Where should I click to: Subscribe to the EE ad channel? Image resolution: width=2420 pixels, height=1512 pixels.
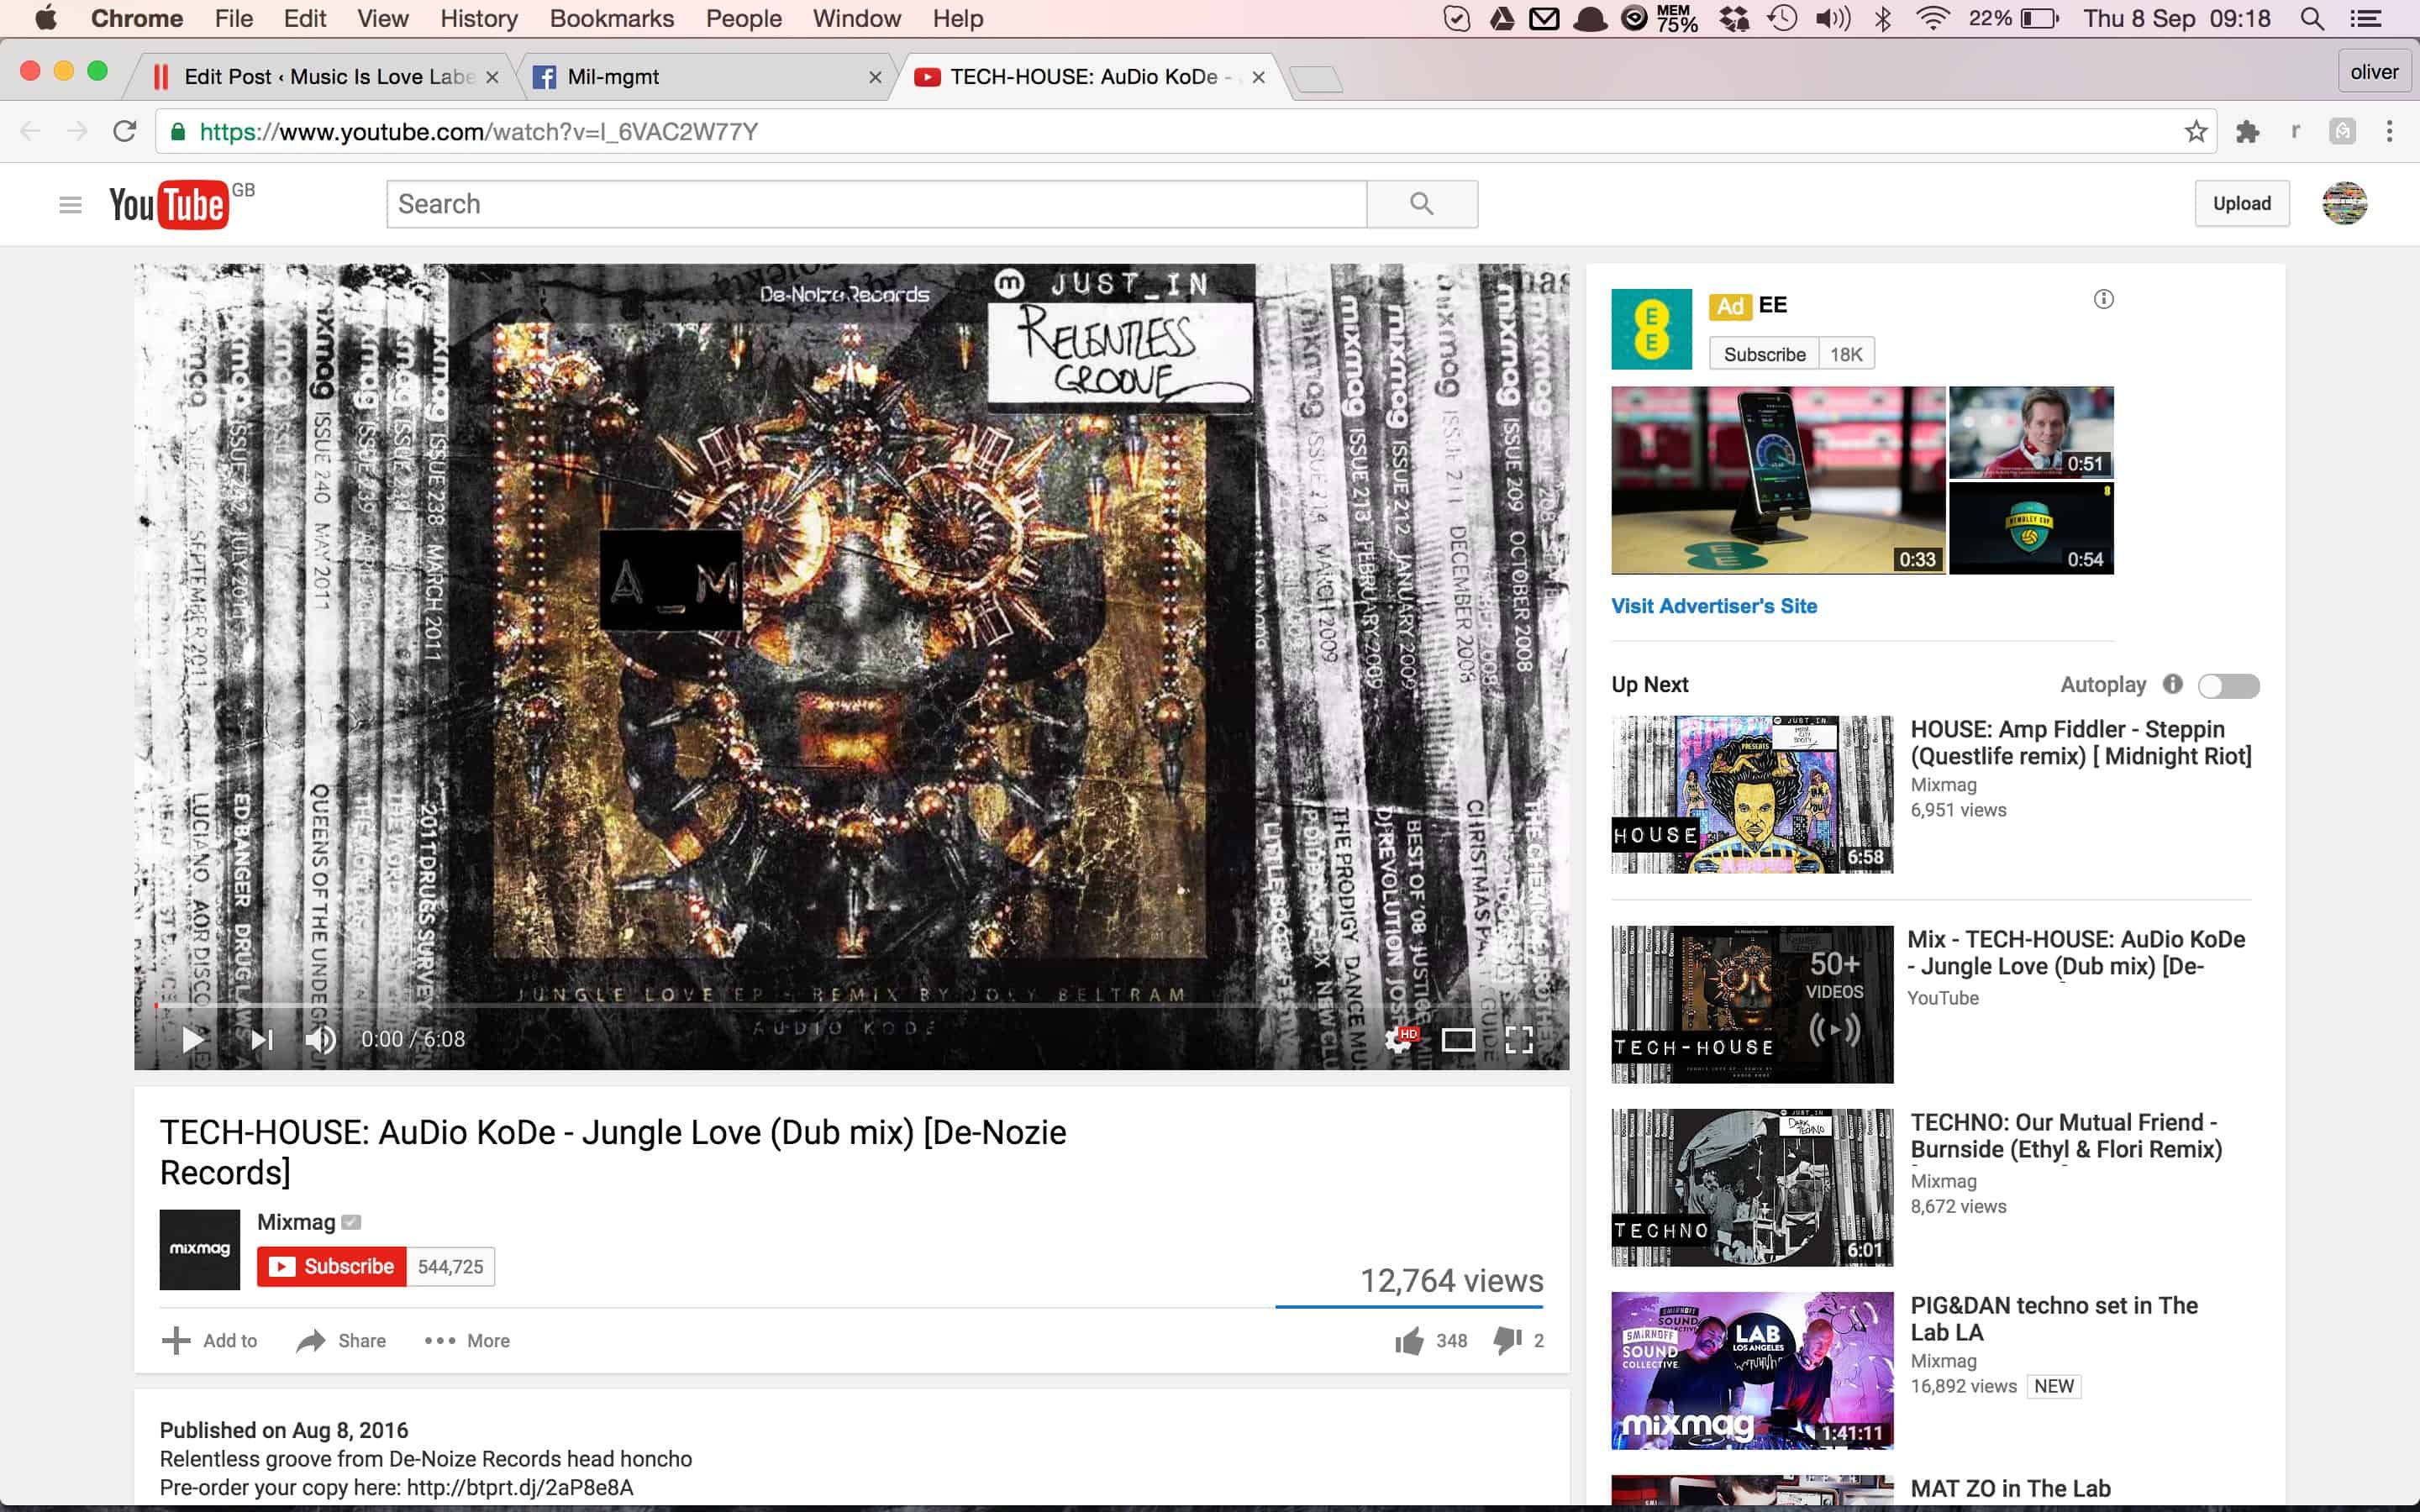pos(1764,354)
